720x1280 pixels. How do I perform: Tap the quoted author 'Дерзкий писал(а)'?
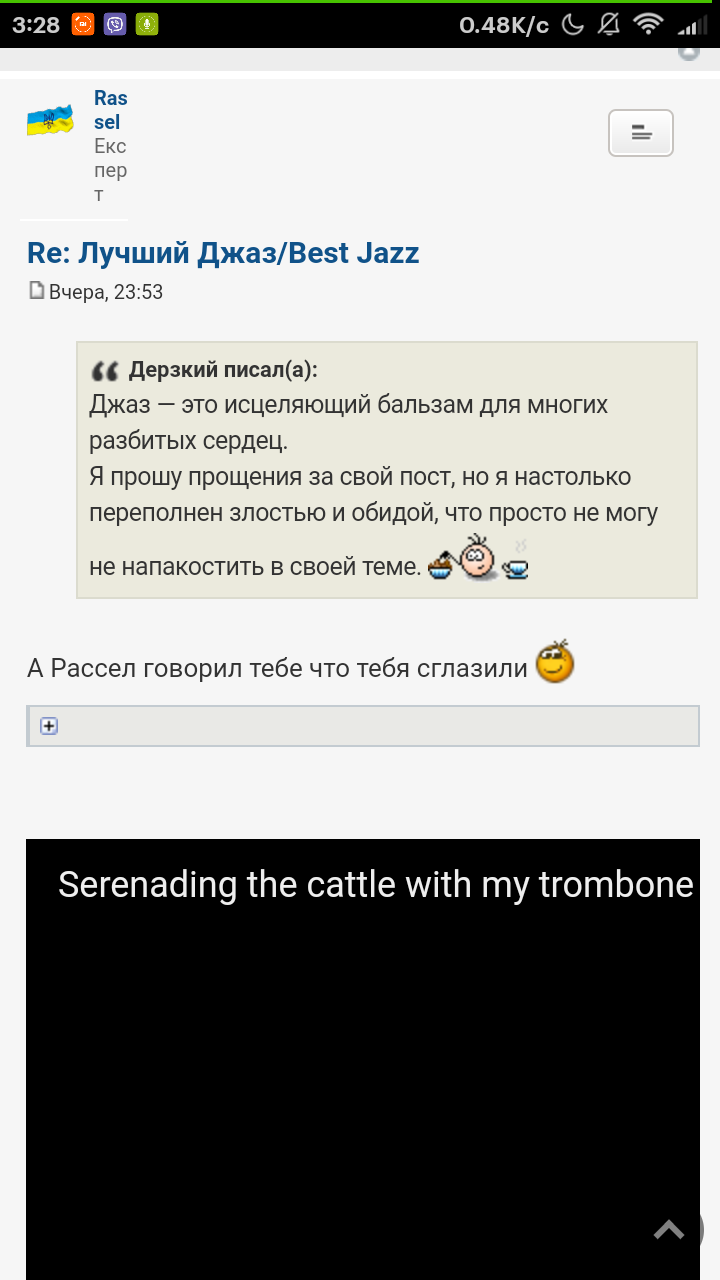point(223,370)
